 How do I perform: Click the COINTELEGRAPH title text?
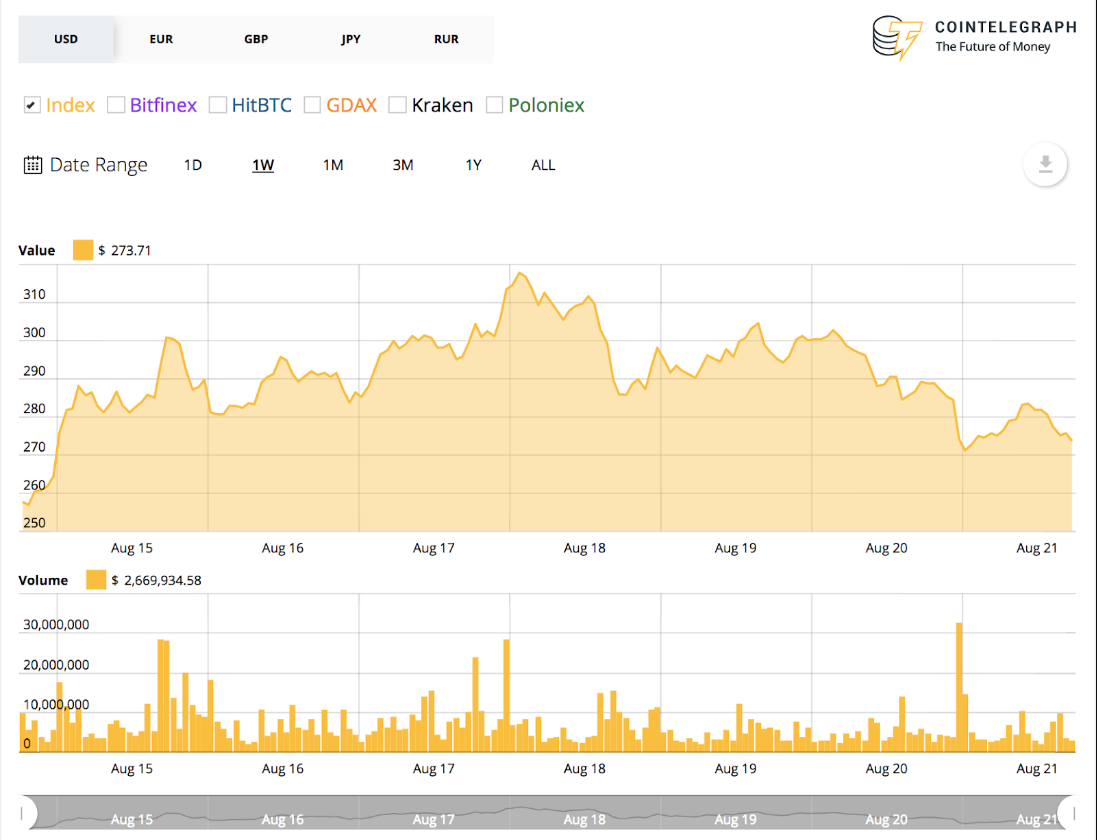tap(1005, 27)
